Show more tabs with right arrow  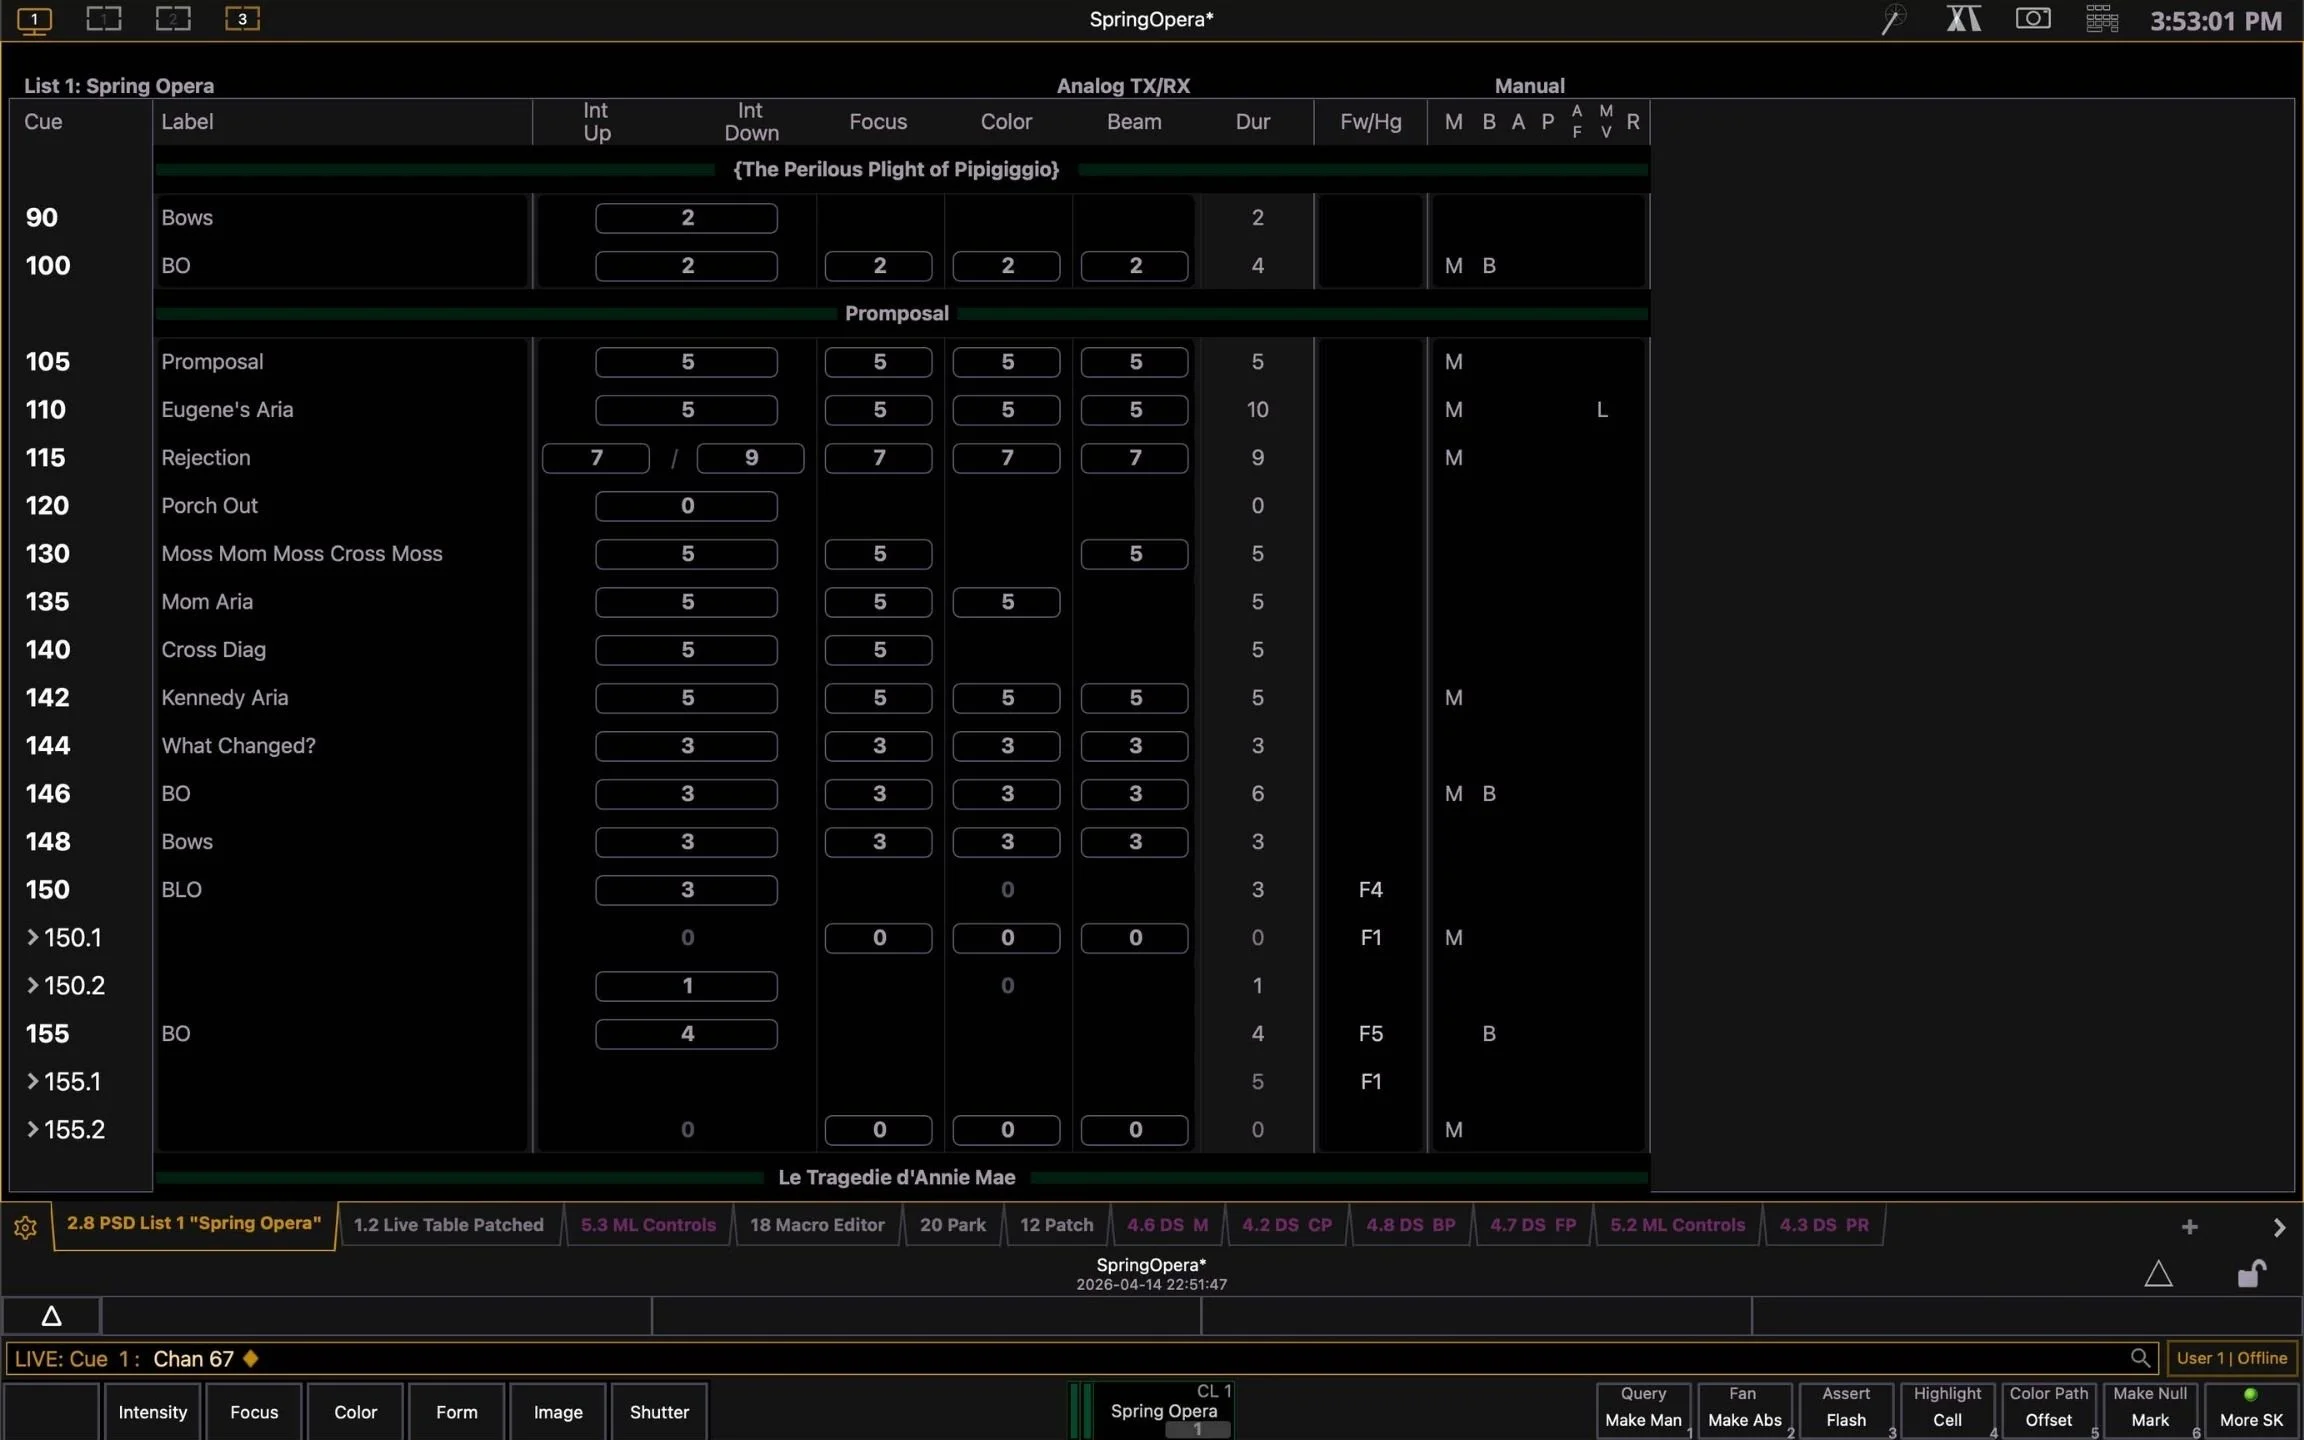pos(2279,1227)
